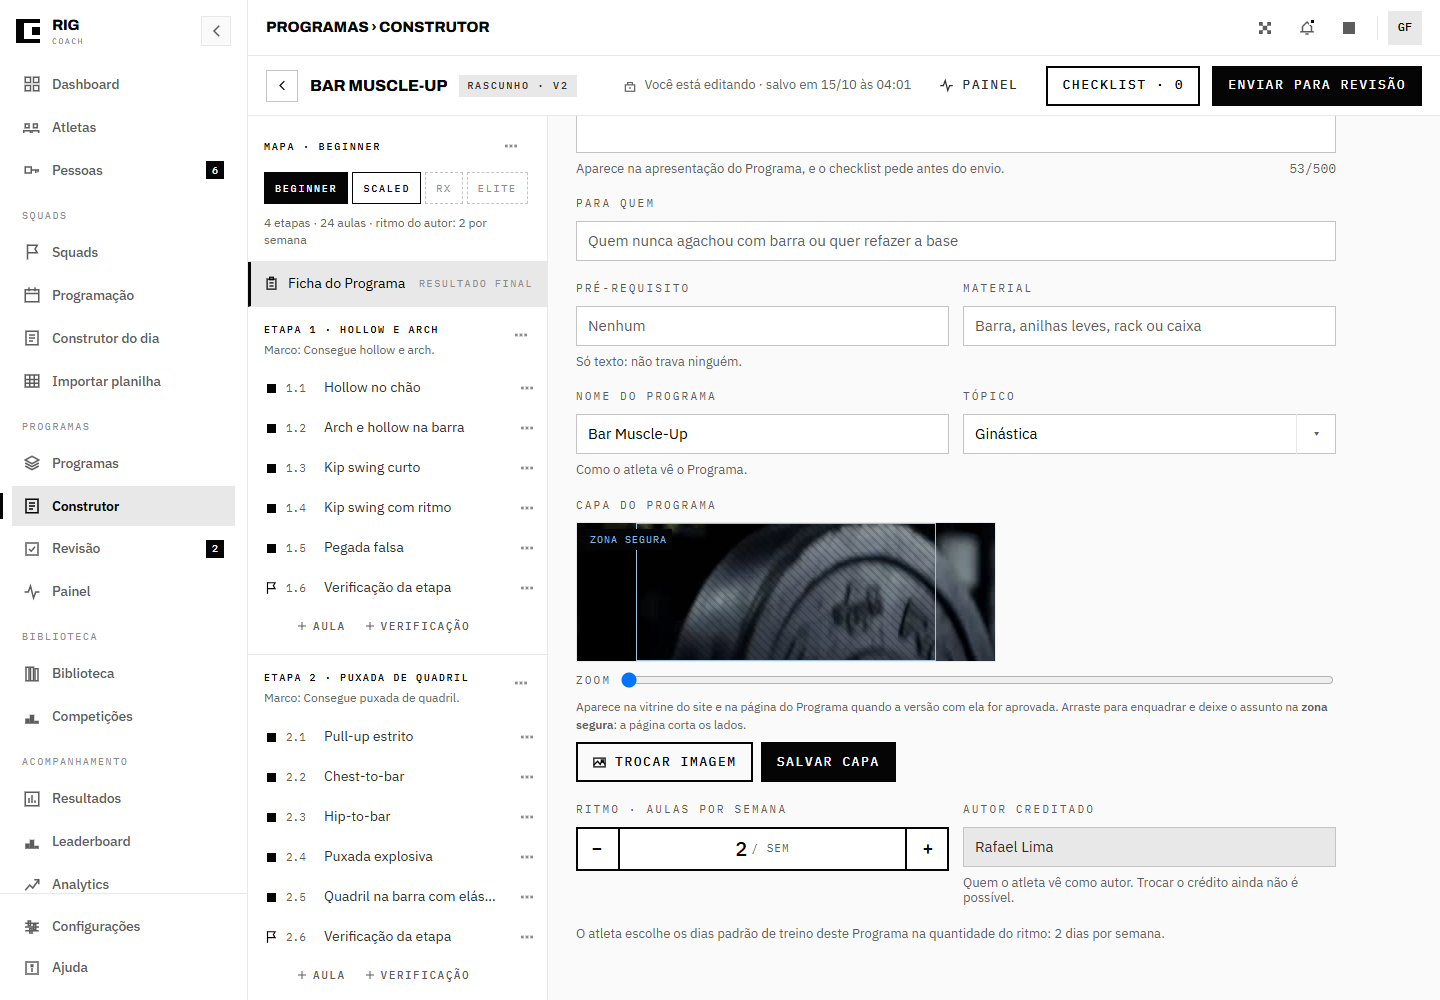This screenshot has height=1000, width=1440.
Task: Collapse the sidebar with the chevron button
Action: click(x=216, y=31)
